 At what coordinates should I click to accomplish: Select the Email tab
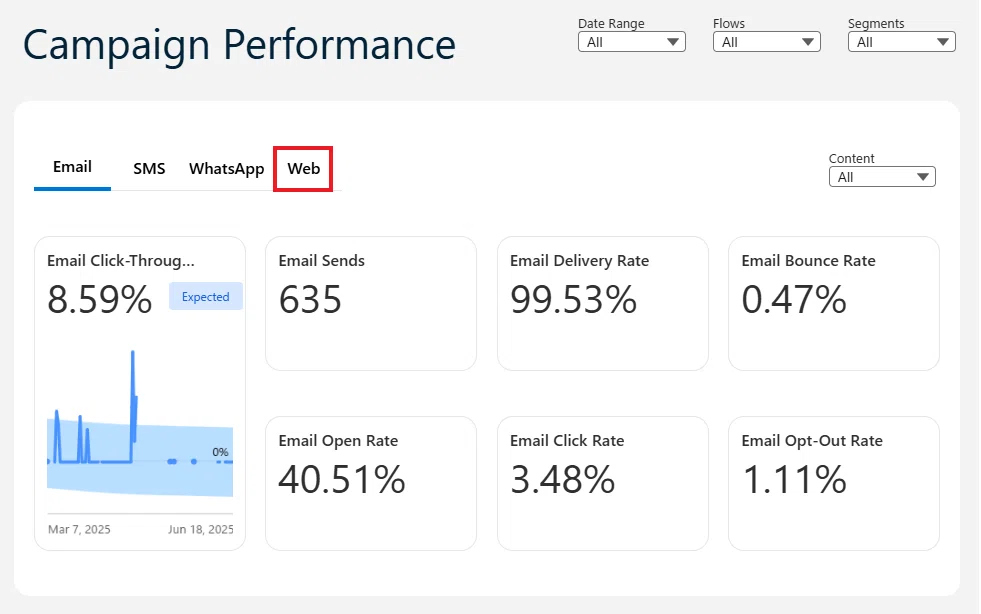point(72,167)
